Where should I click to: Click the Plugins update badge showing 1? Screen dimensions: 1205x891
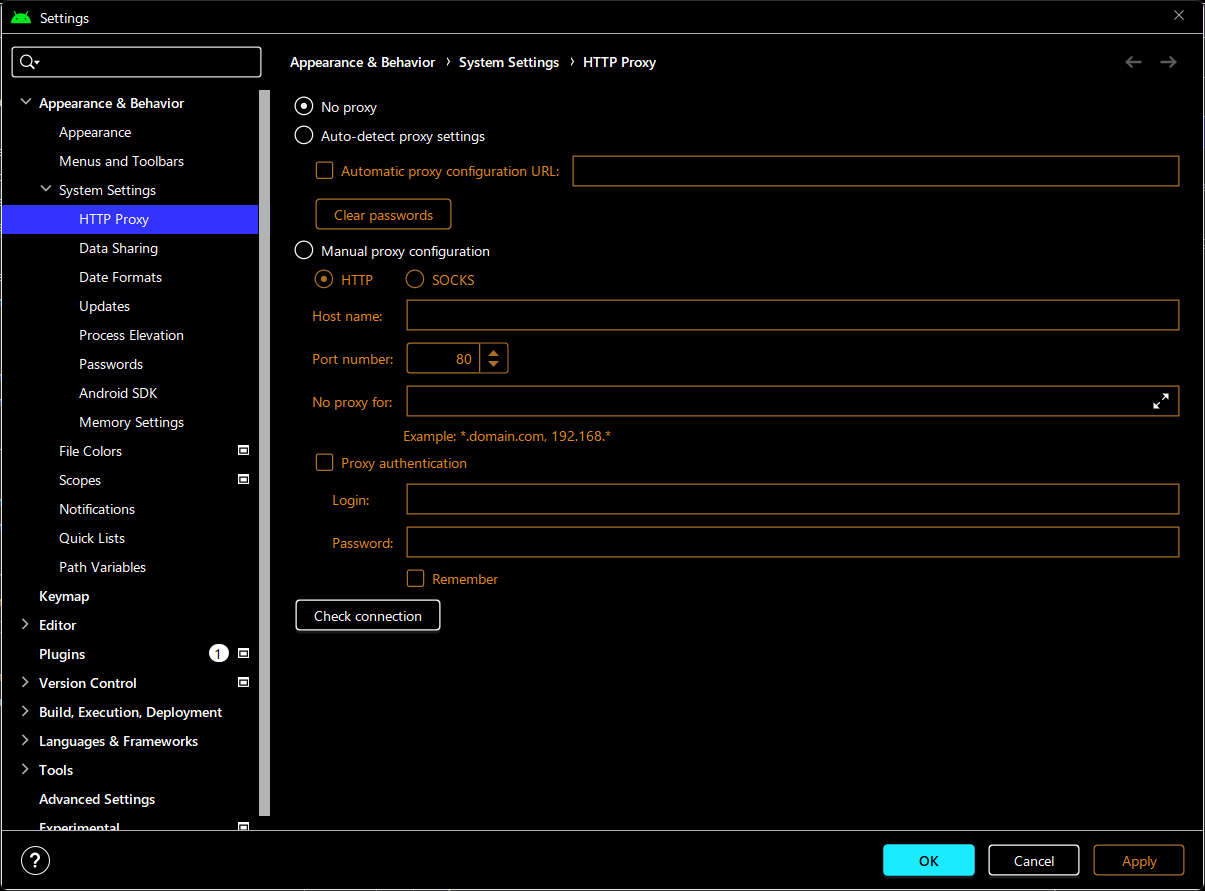pos(218,654)
